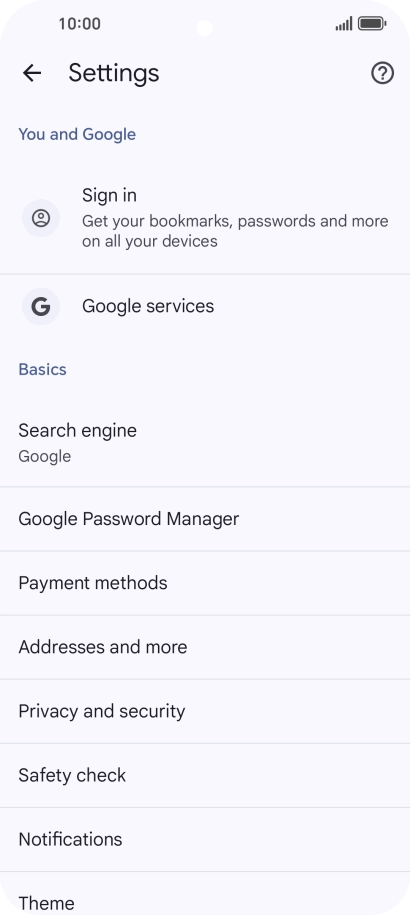Screen dimensions: 410x915
Task: Open the help question mark icon
Action: coord(383,73)
